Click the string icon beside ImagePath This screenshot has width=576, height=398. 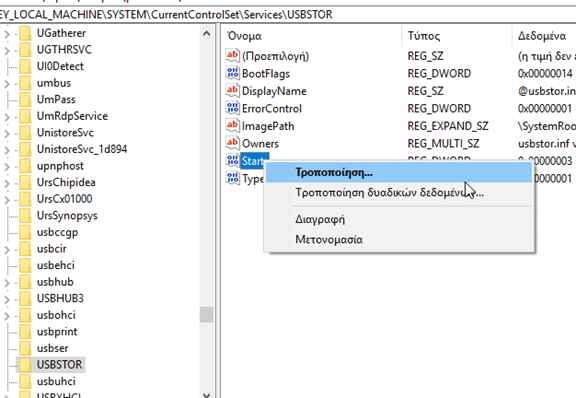click(232, 126)
